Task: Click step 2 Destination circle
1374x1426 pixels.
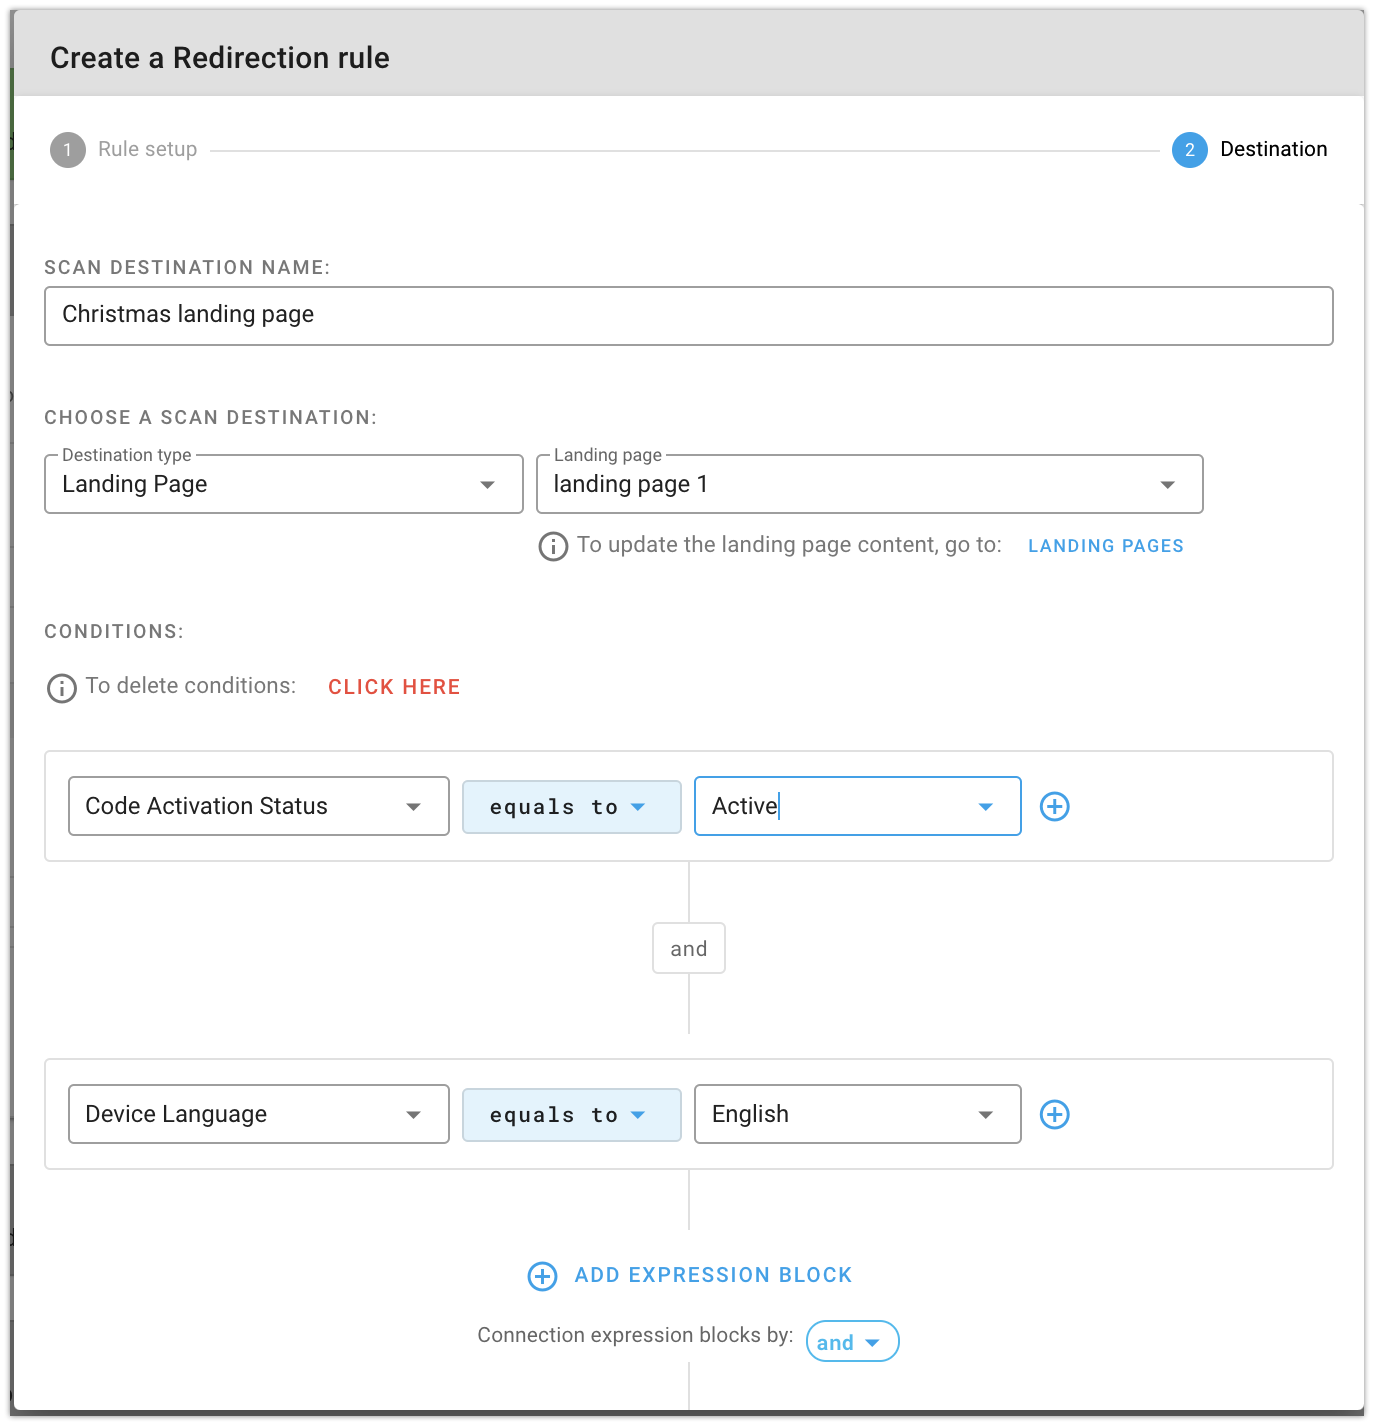Action: (x=1190, y=150)
